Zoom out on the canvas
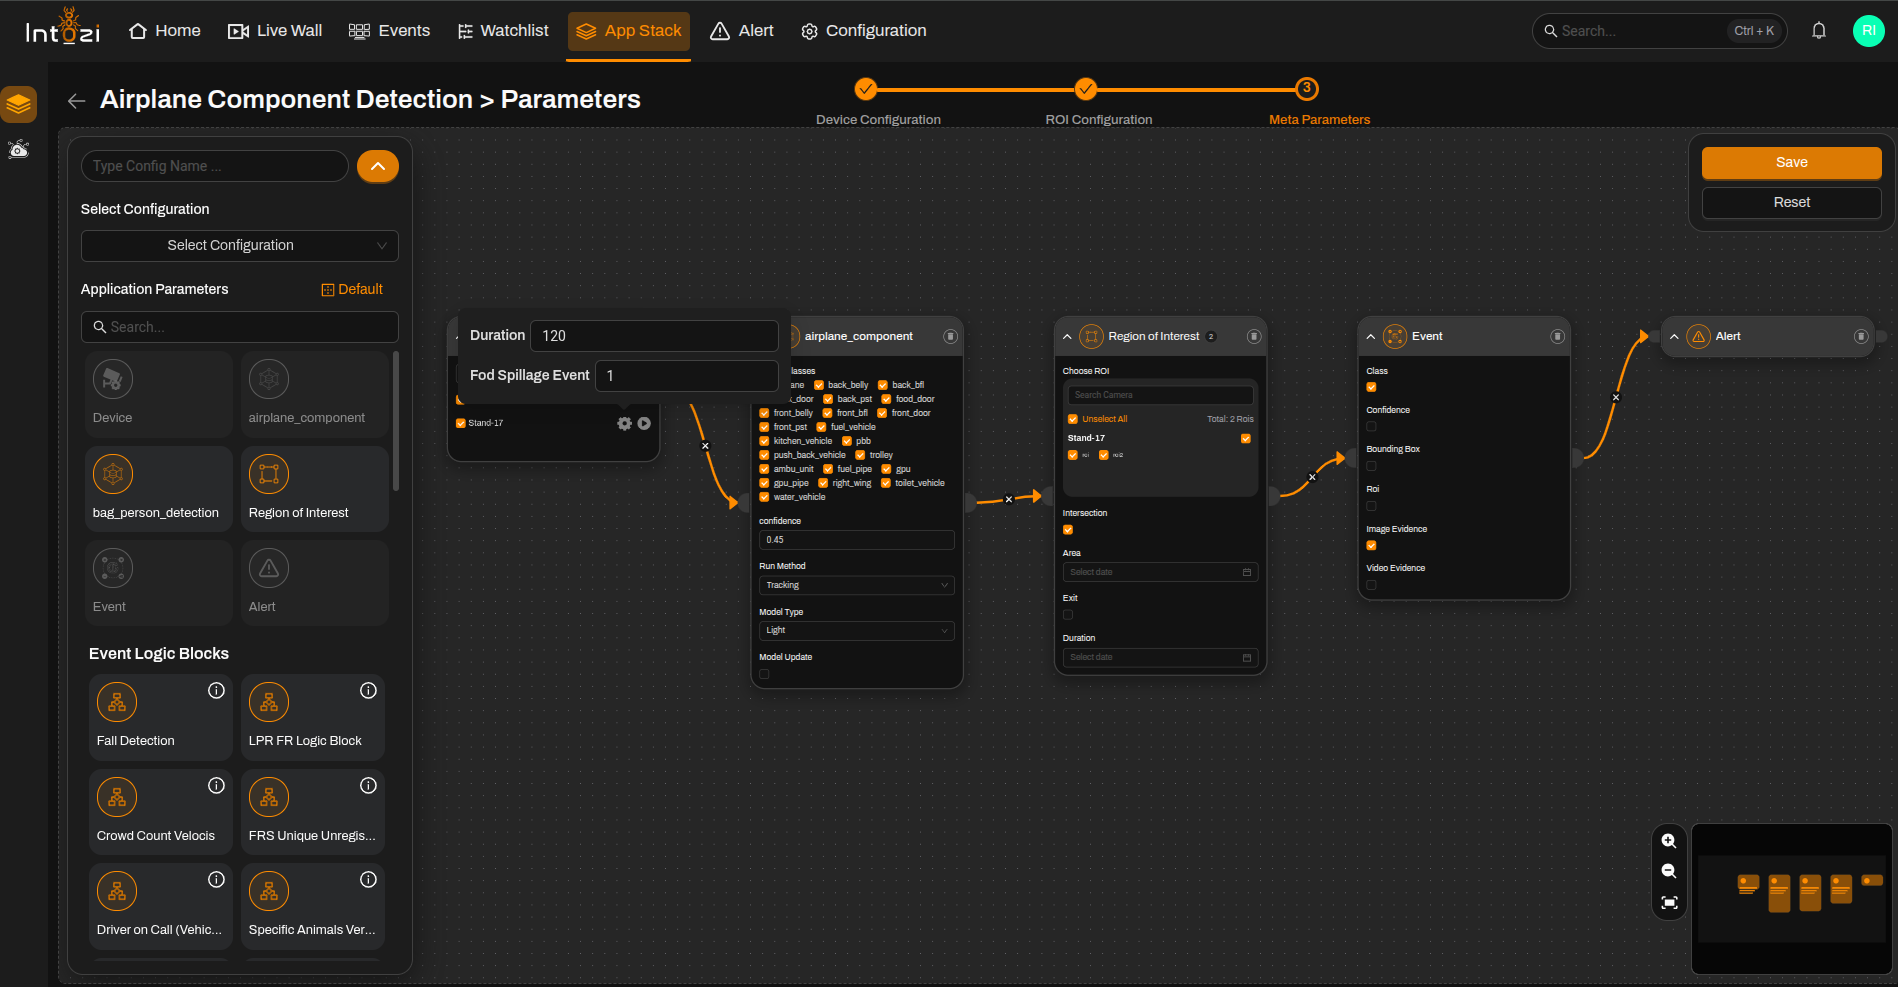1898x987 pixels. point(1669,872)
